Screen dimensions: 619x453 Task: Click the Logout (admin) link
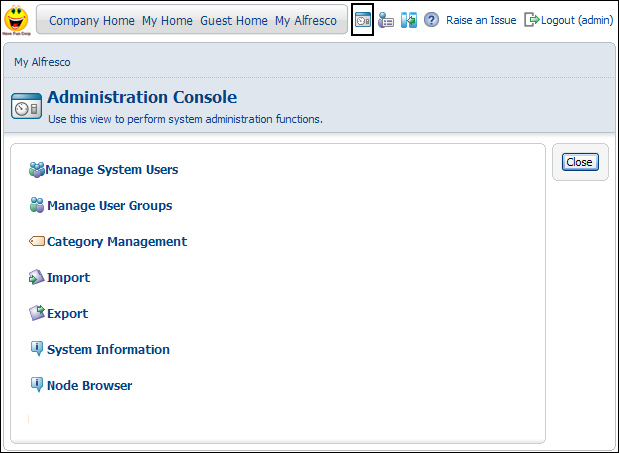pyautogui.click(x=577, y=20)
